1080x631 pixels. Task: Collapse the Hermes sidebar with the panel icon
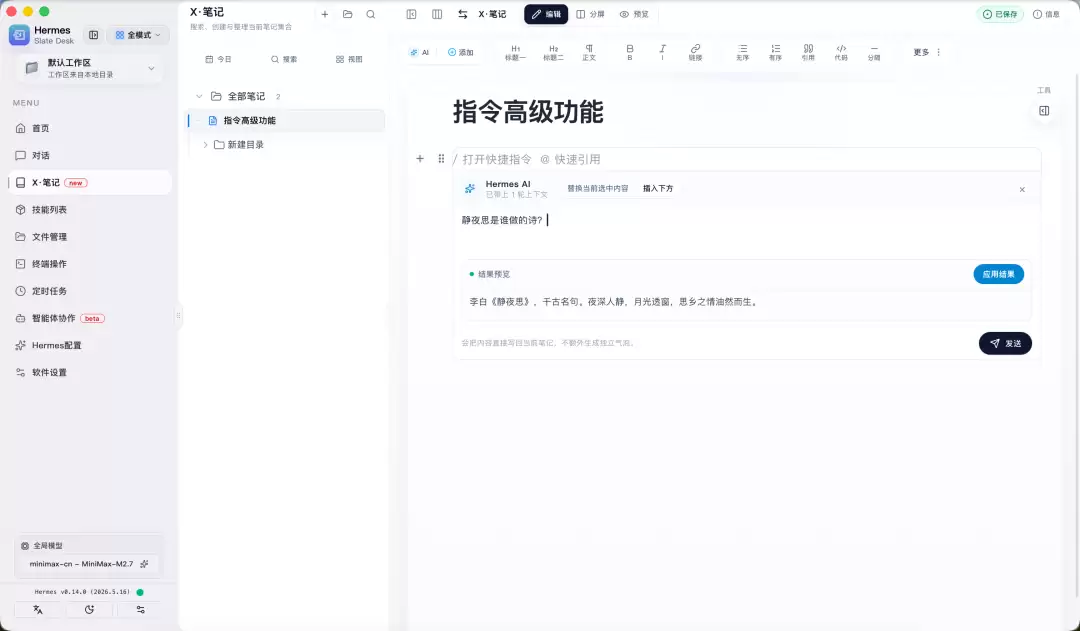[x=94, y=35]
